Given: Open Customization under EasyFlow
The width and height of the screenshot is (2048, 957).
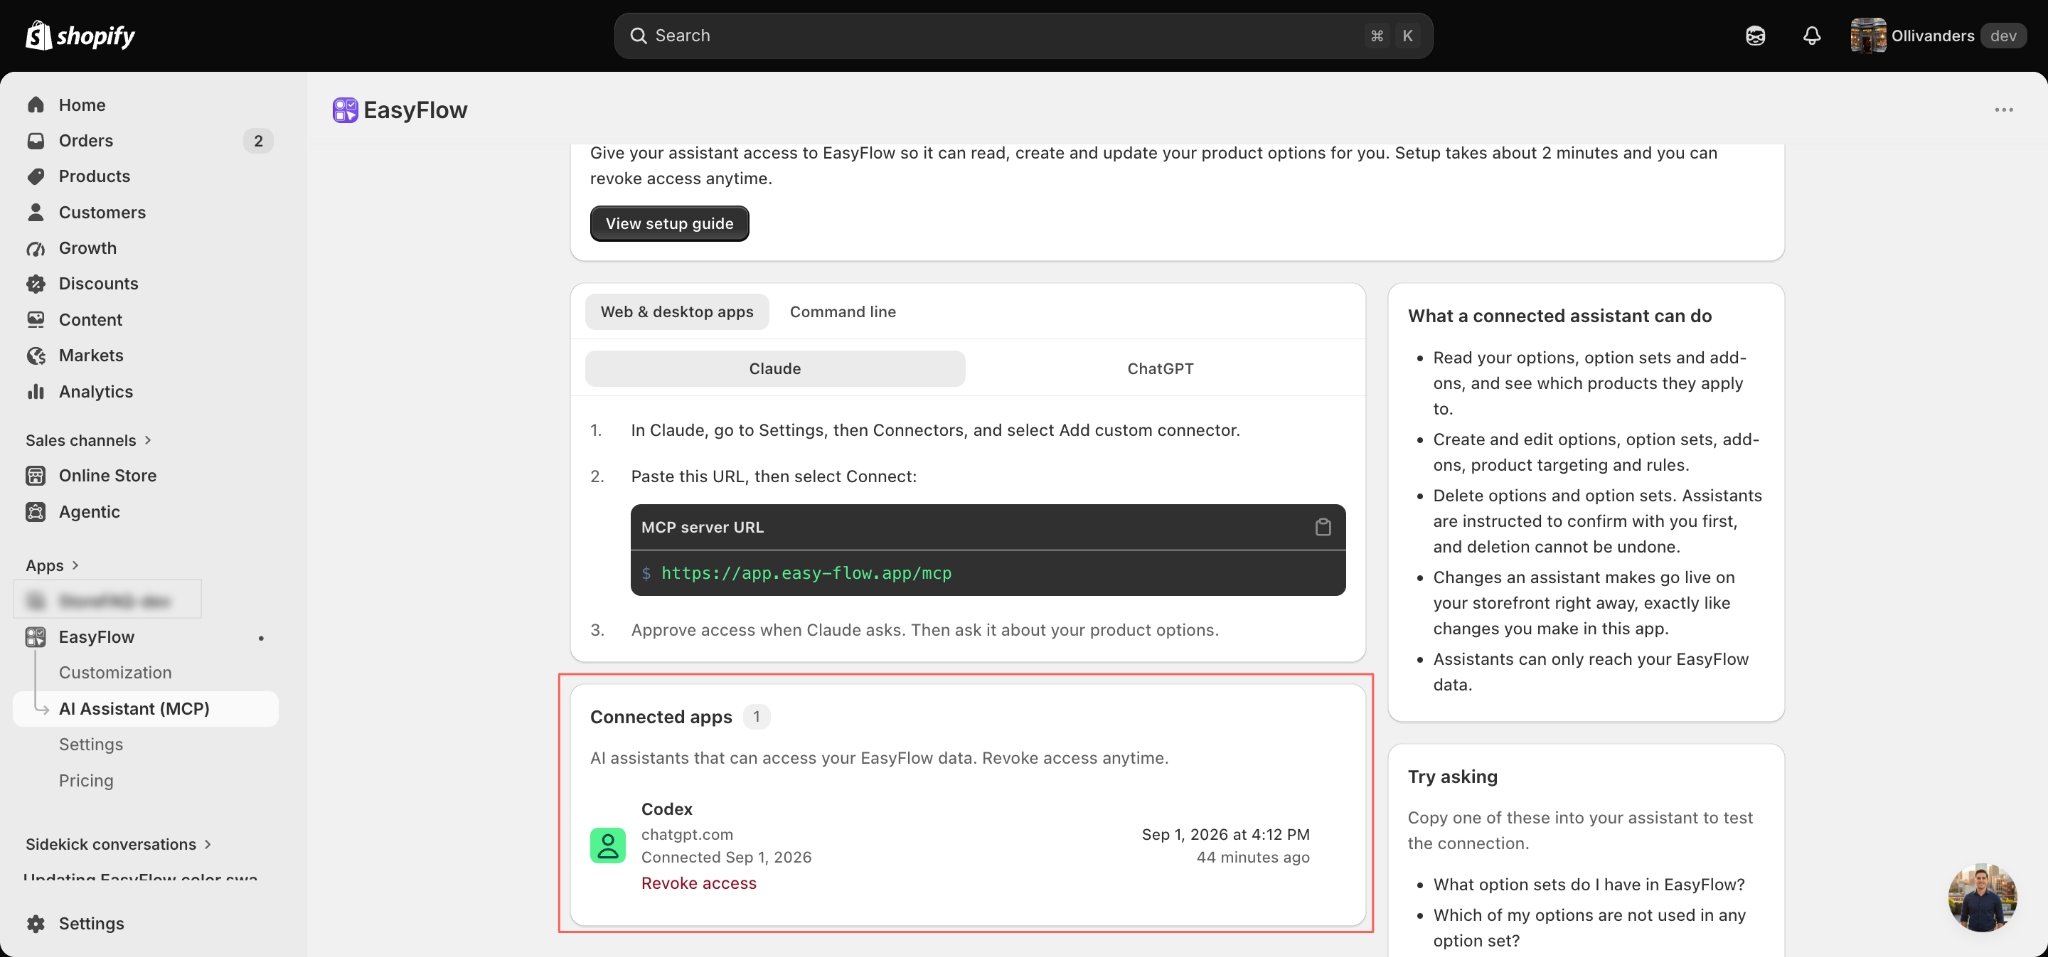Looking at the screenshot, I should coord(115,673).
